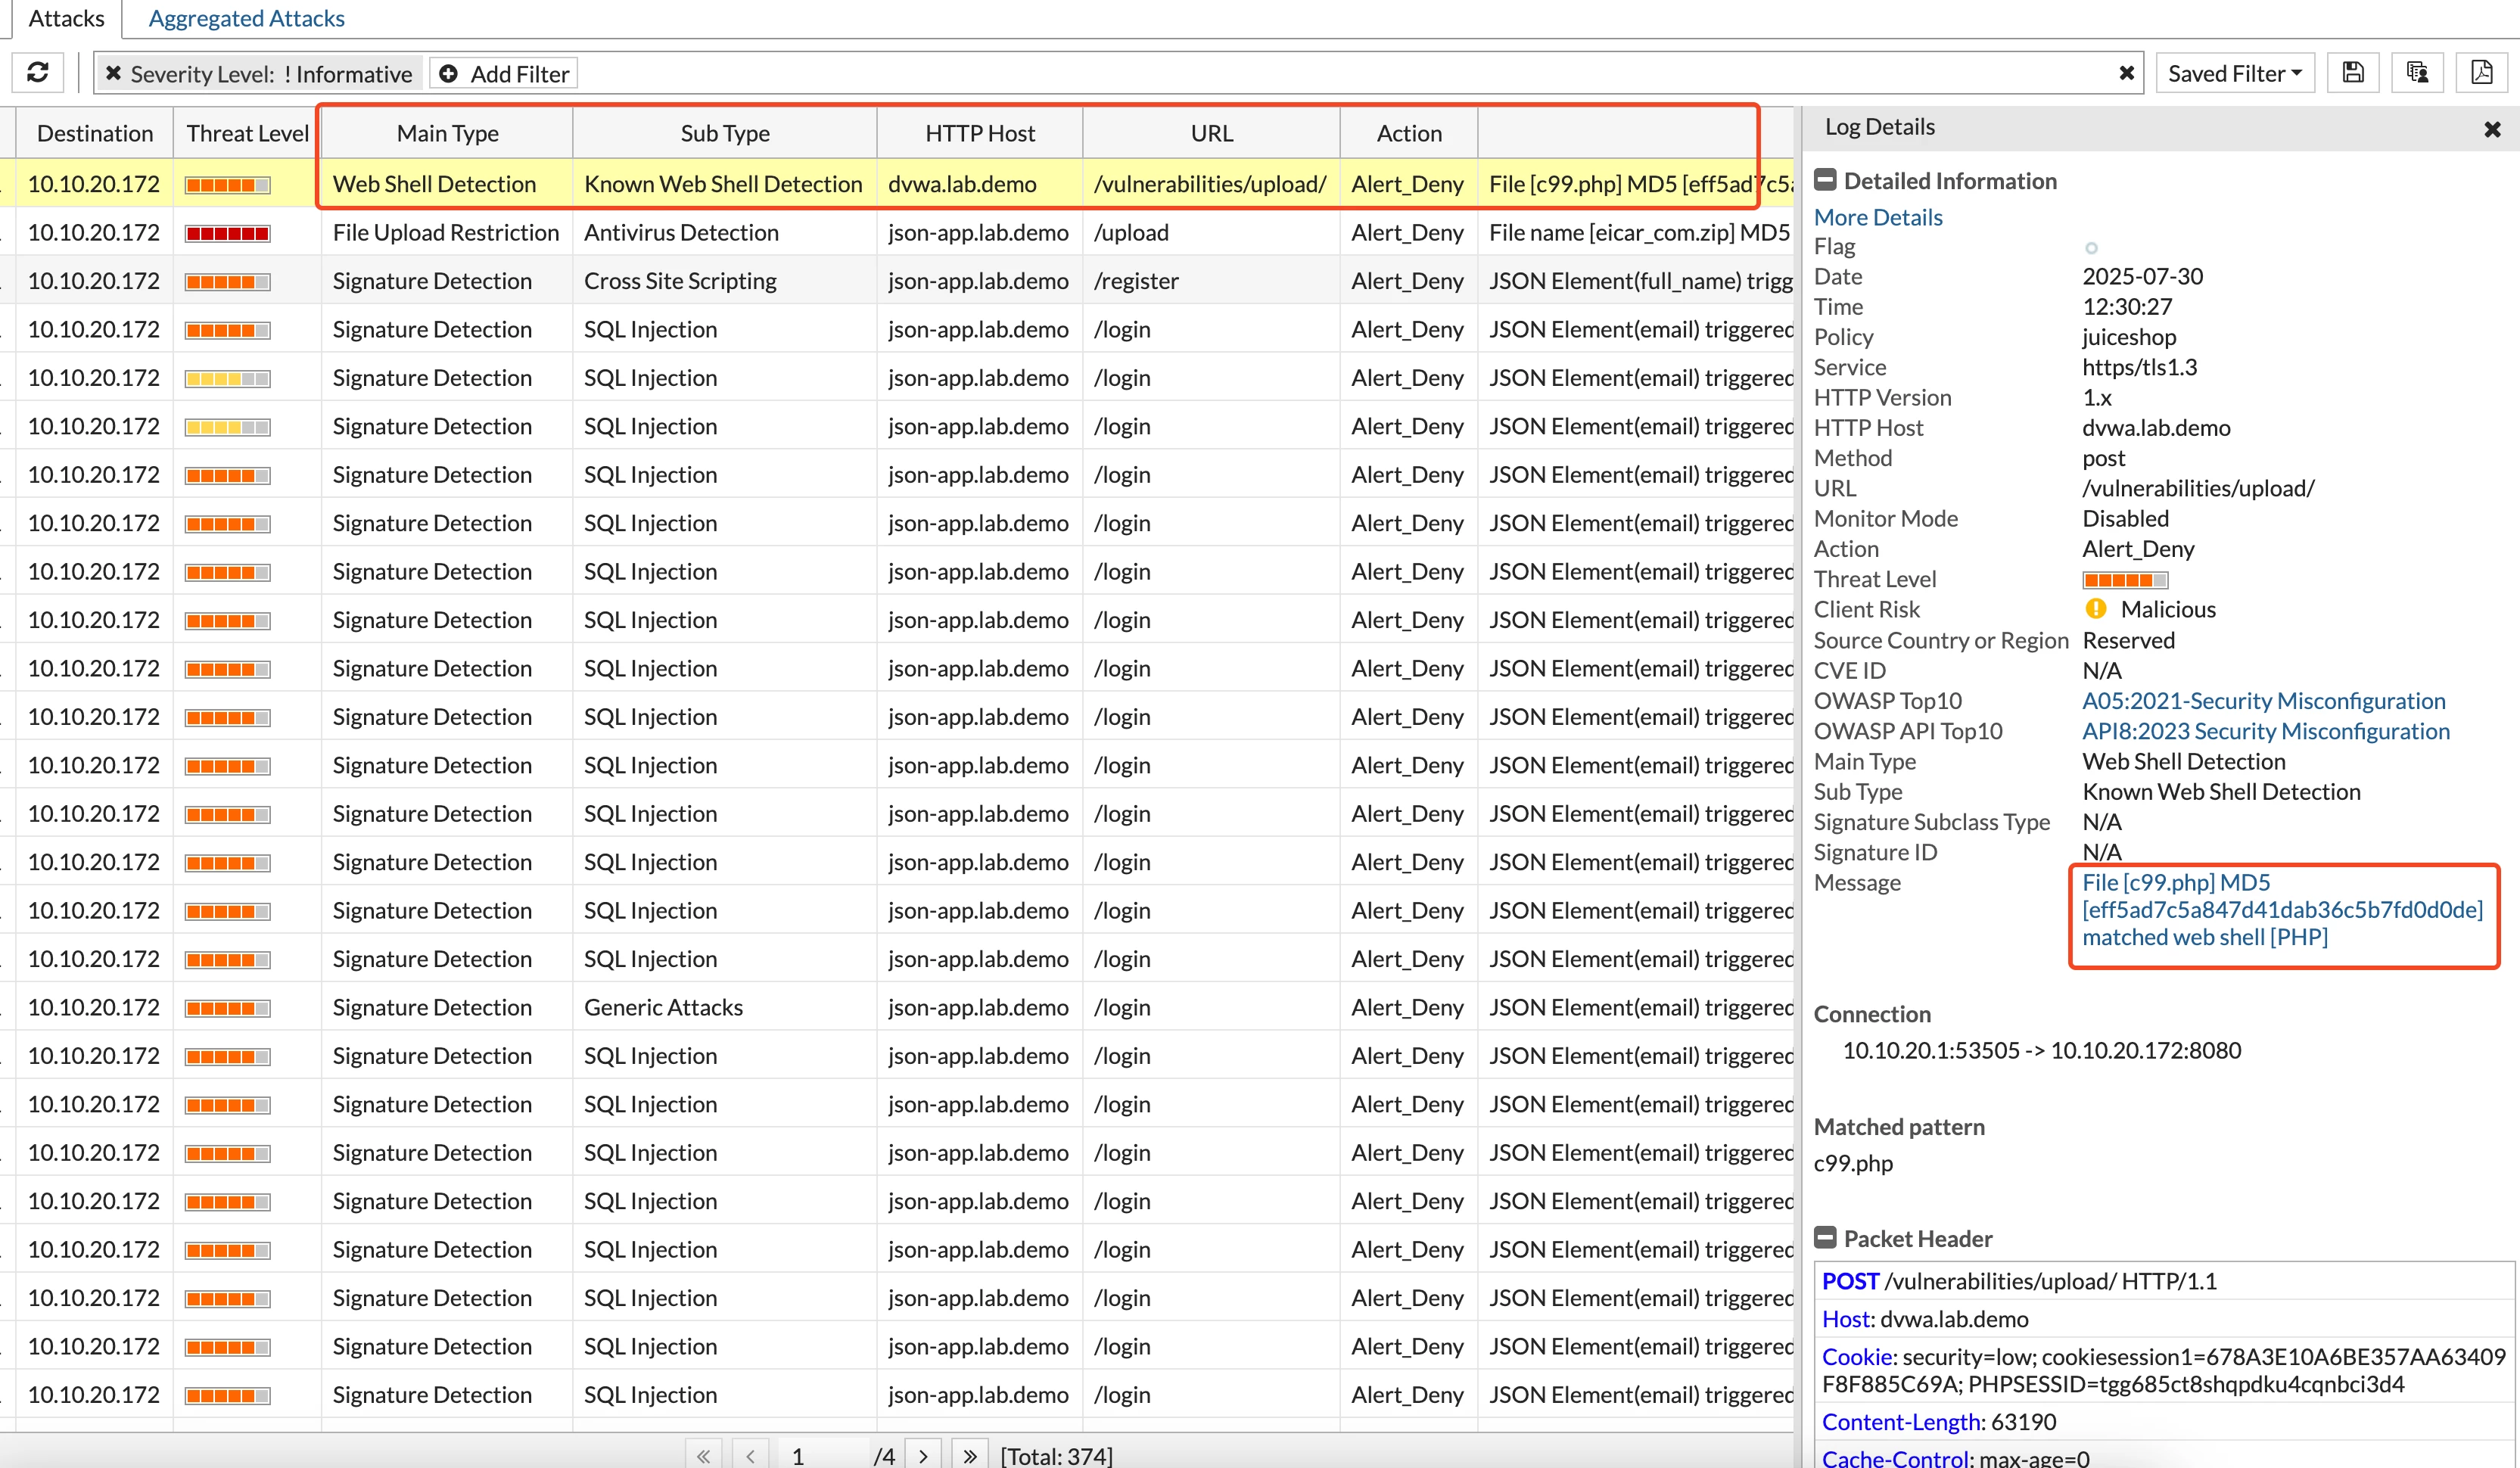Click the c99.php web shell message link
Image resolution: width=2520 pixels, height=1468 pixels.
(2282, 910)
